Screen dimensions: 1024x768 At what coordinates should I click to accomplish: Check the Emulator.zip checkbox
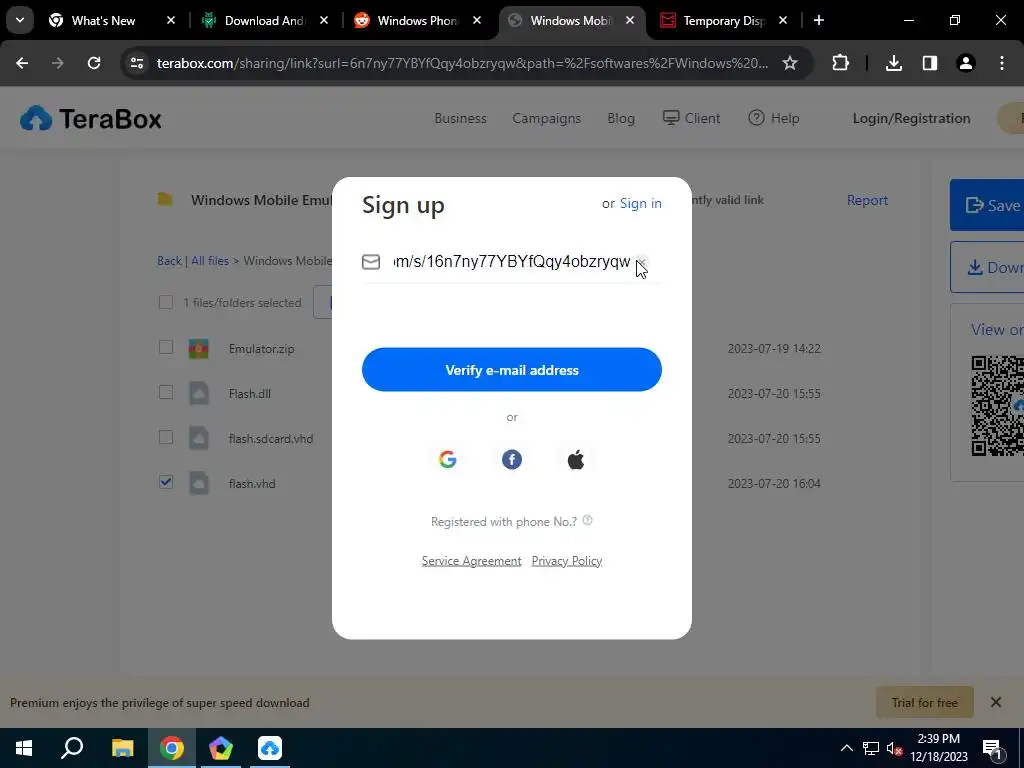click(x=166, y=347)
